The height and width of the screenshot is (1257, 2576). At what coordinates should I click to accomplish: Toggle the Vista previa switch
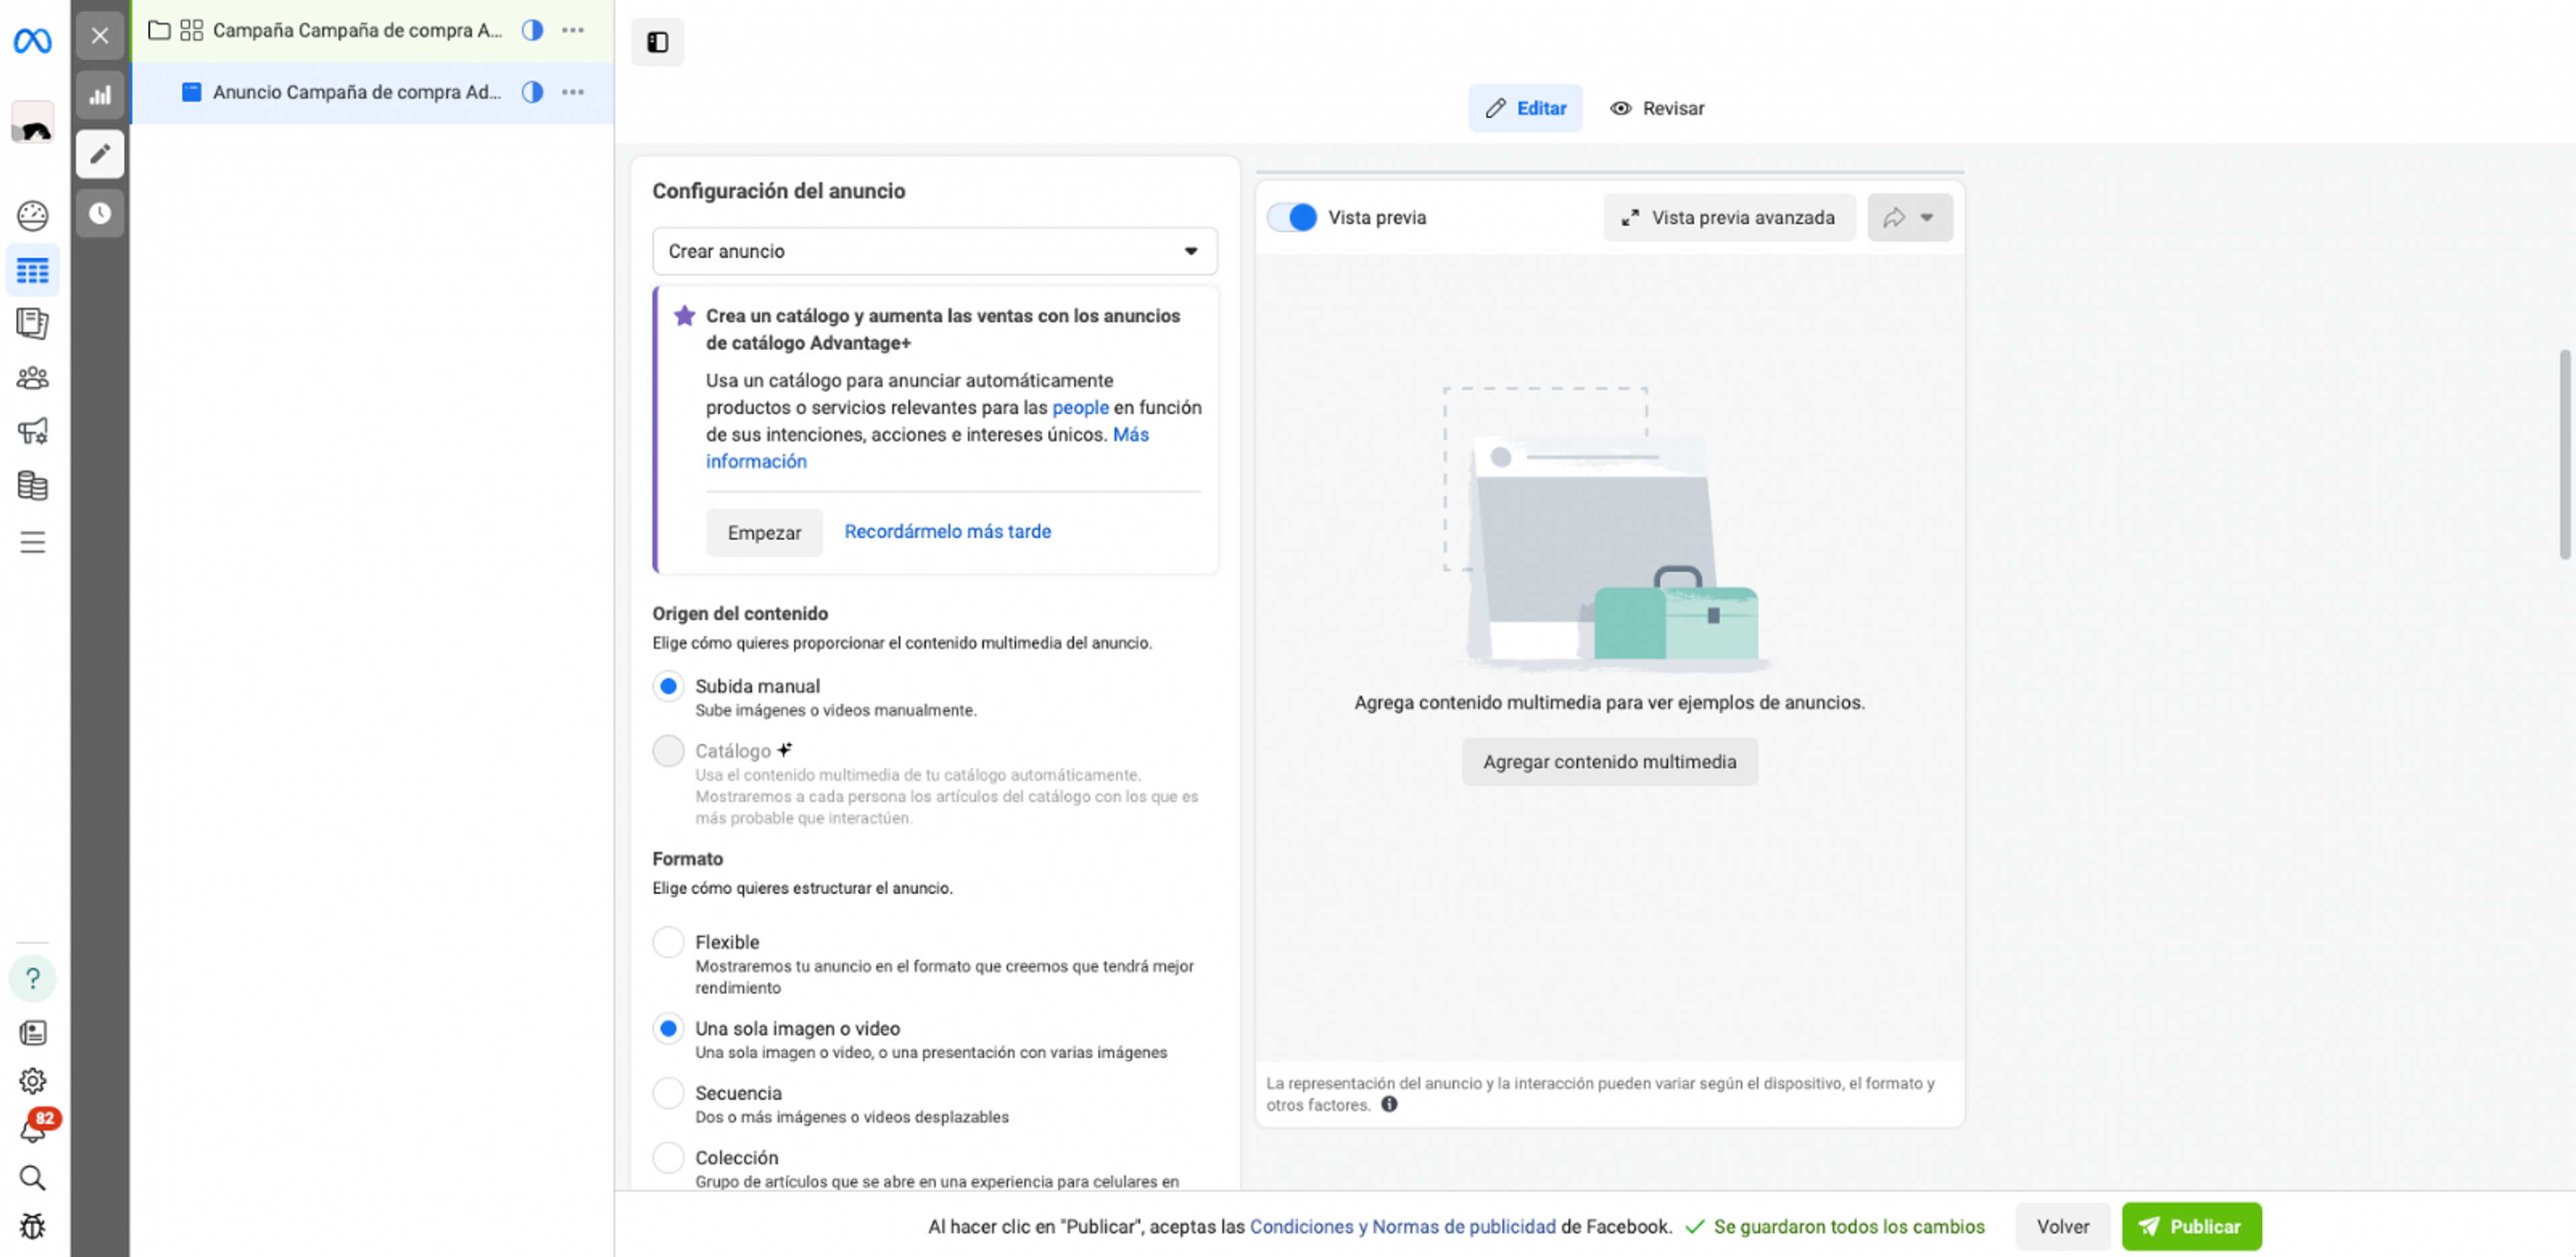point(1292,217)
